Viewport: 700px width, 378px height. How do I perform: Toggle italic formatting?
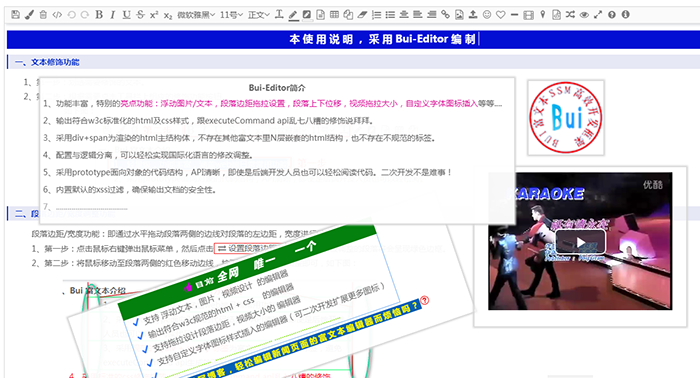(112, 15)
